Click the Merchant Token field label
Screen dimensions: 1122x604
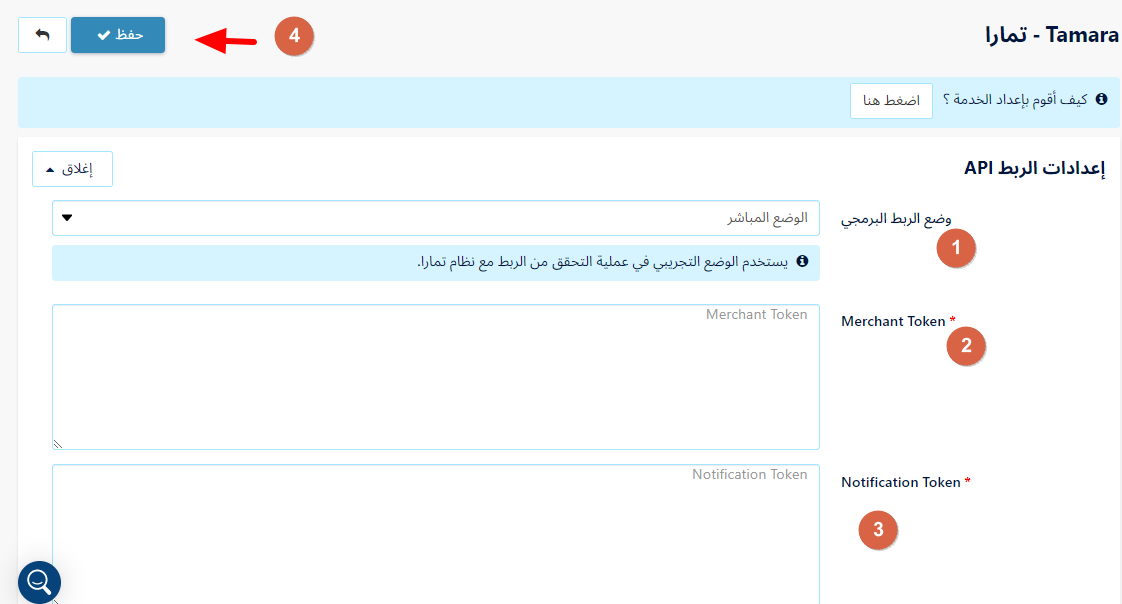pos(893,321)
